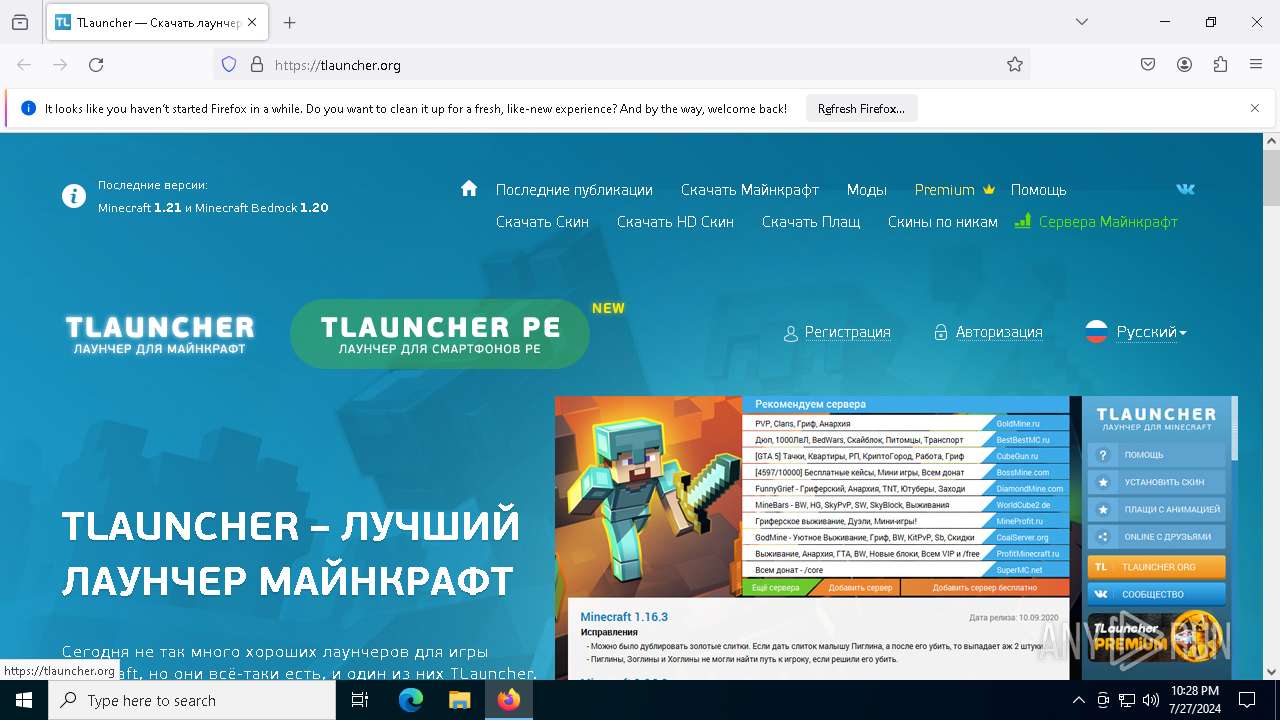1280x720 pixels.
Task: Open the Windows Start menu
Action: (24, 700)
